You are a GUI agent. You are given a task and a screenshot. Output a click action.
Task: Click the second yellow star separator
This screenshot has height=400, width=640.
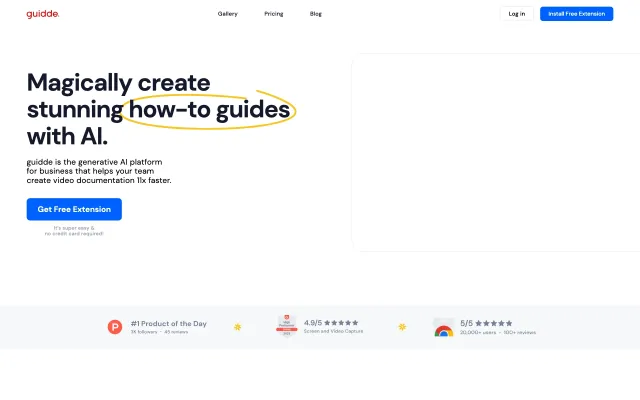[x=402, y=327]
